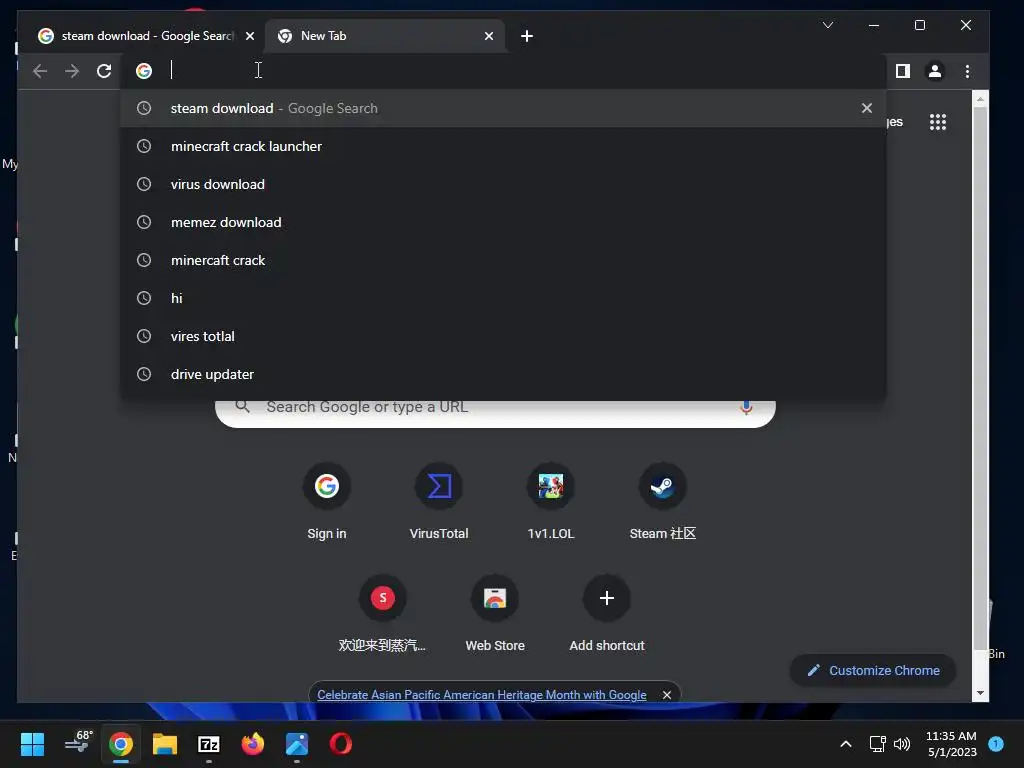The image size is (1024, 768).
Task: Click the Customize Chrome button
Action: [x=873, y=671]
